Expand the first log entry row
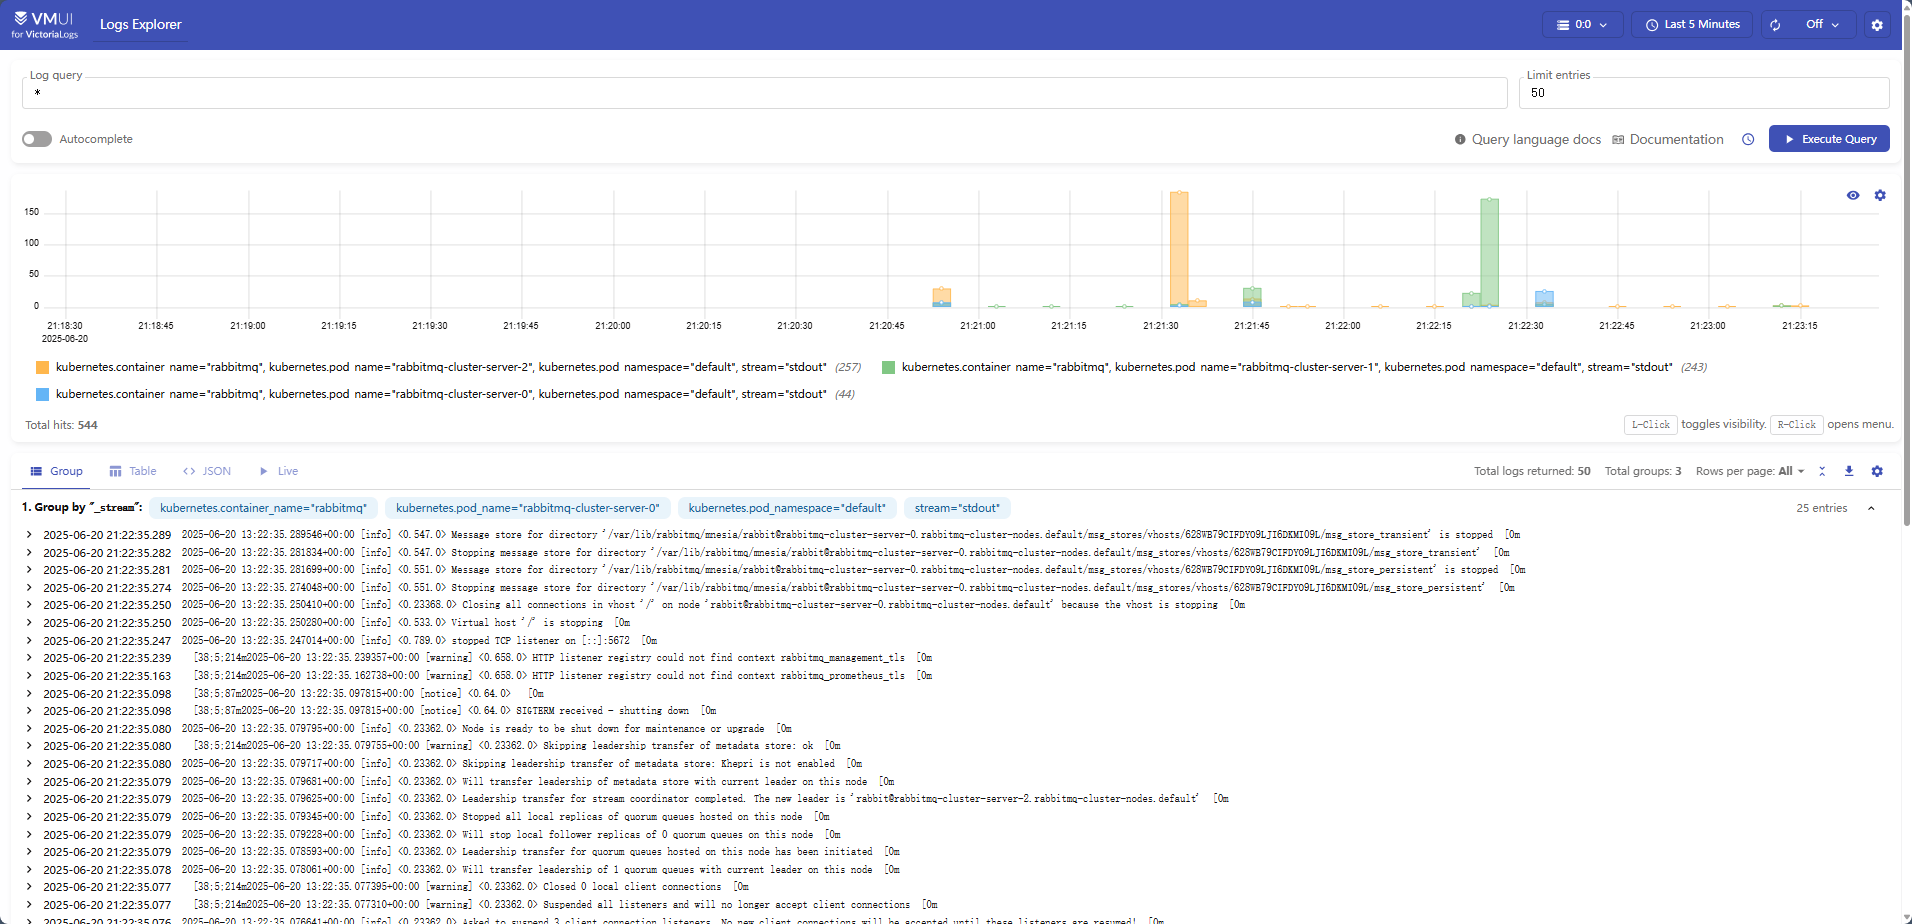This screenshot has height=924, width=1912. point(29,534)
